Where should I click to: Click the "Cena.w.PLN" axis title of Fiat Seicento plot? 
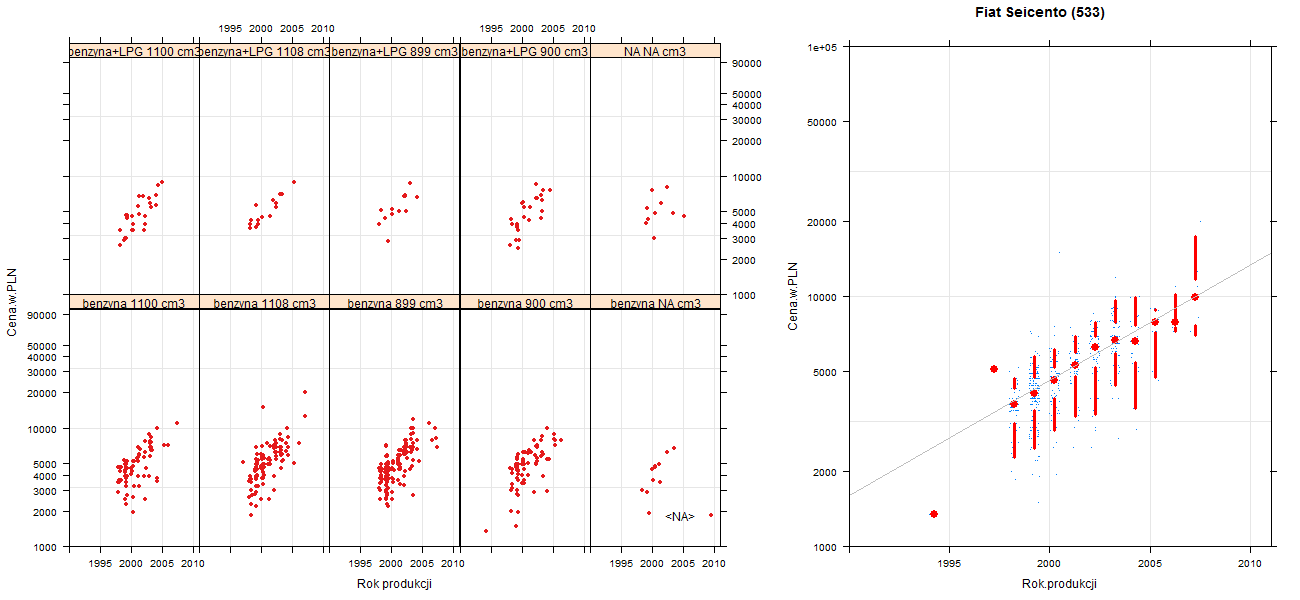click(x=792, y=296)
